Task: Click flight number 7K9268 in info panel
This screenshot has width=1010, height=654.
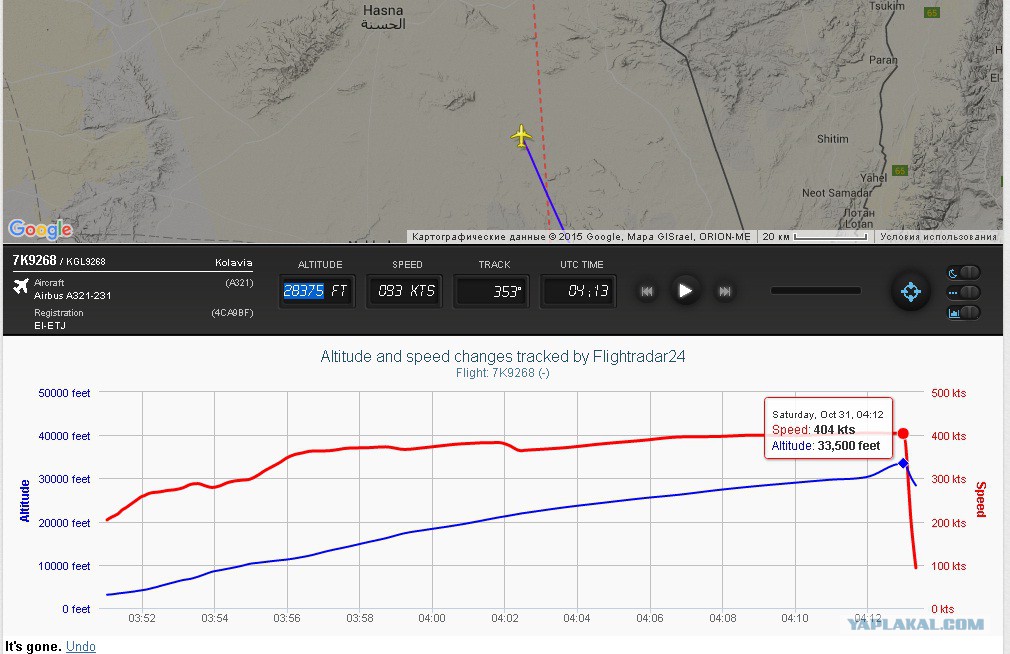Action: tap(34, 260)
